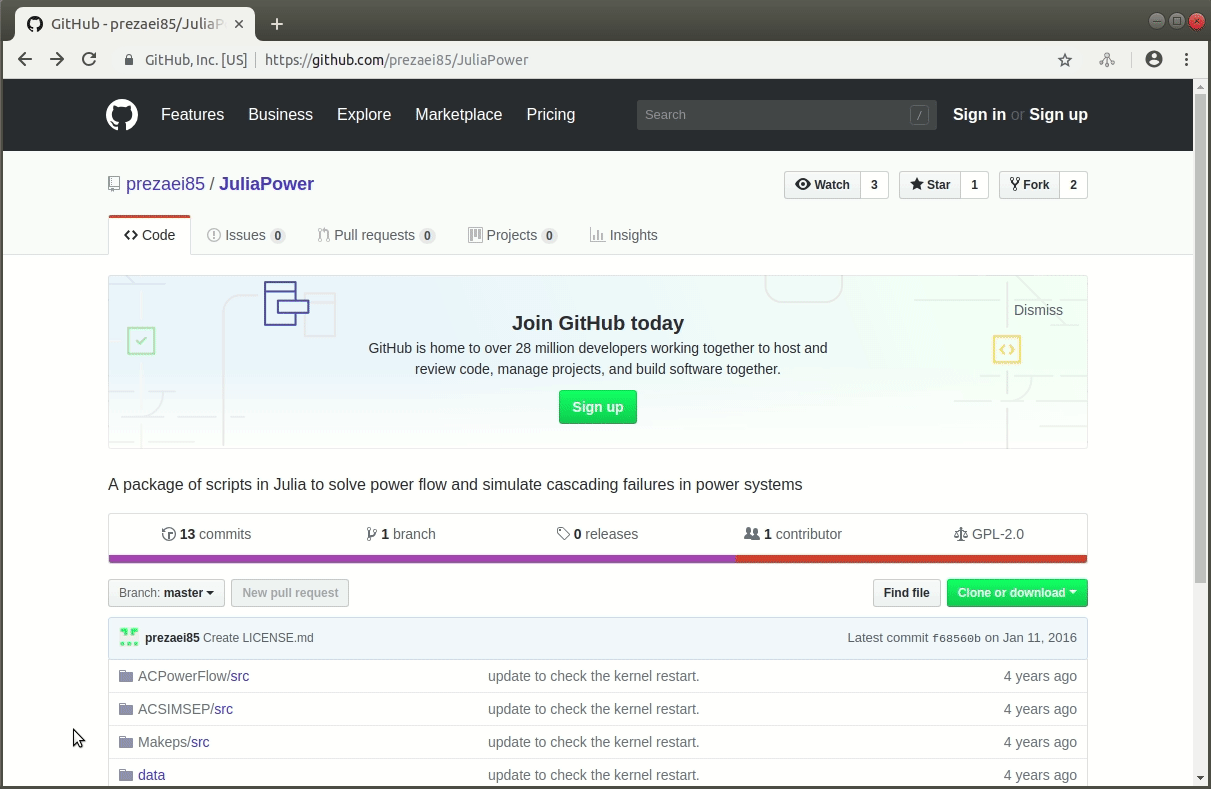Open the ACPowerFlow/src folder link

tap(194, 676)
